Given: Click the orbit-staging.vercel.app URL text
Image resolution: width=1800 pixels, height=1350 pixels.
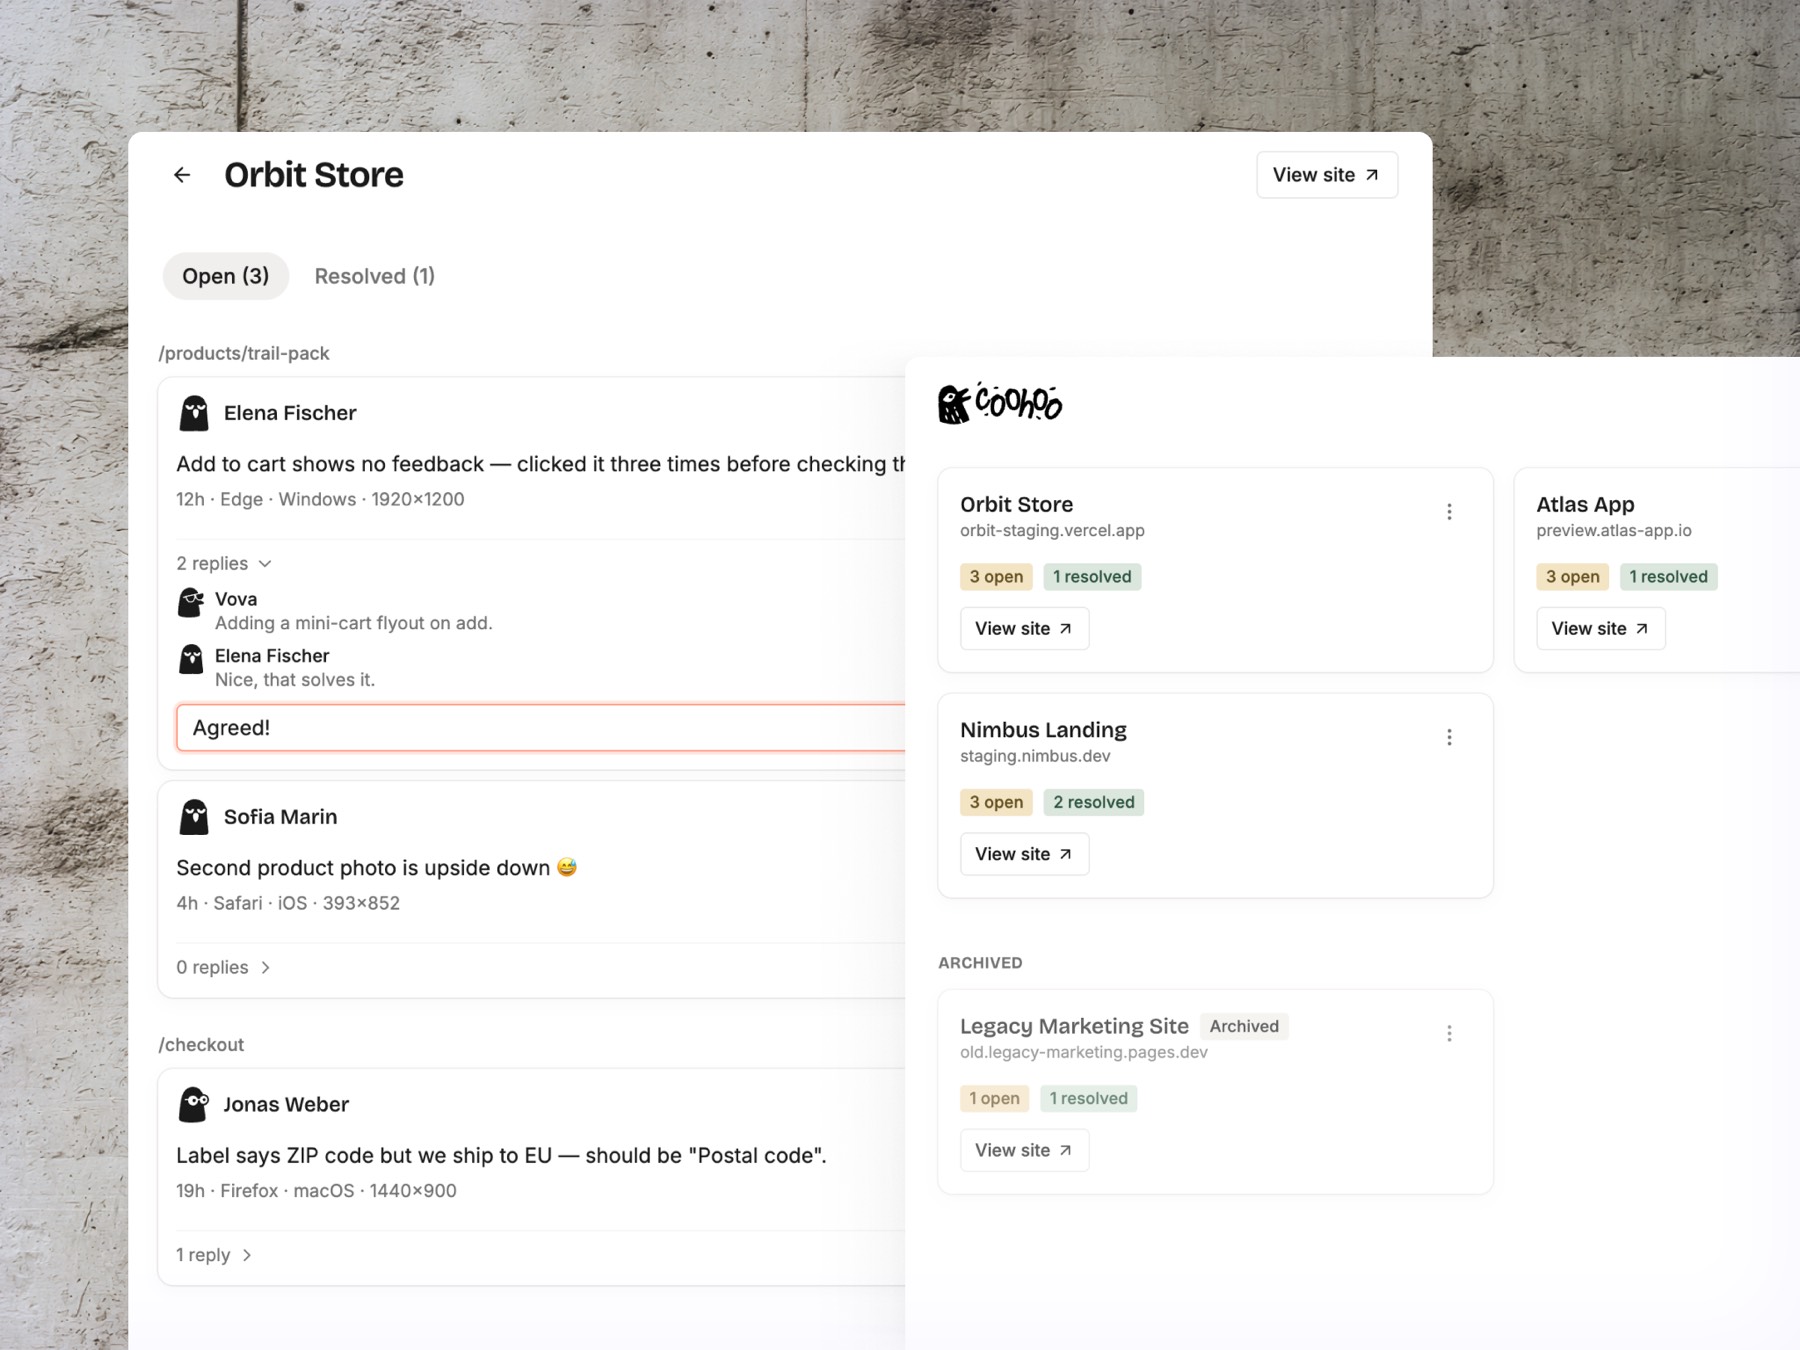Looking at the screenshot, I should [x=1052, y=531].
